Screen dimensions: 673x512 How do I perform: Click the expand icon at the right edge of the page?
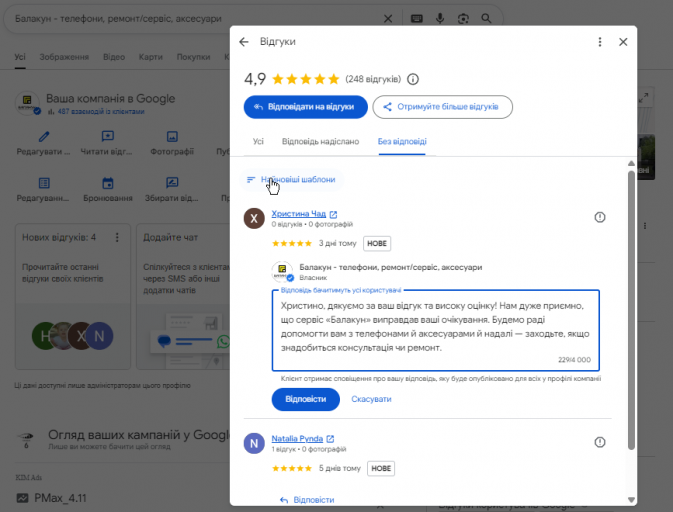pyautogui.click(x=643, y=98)
